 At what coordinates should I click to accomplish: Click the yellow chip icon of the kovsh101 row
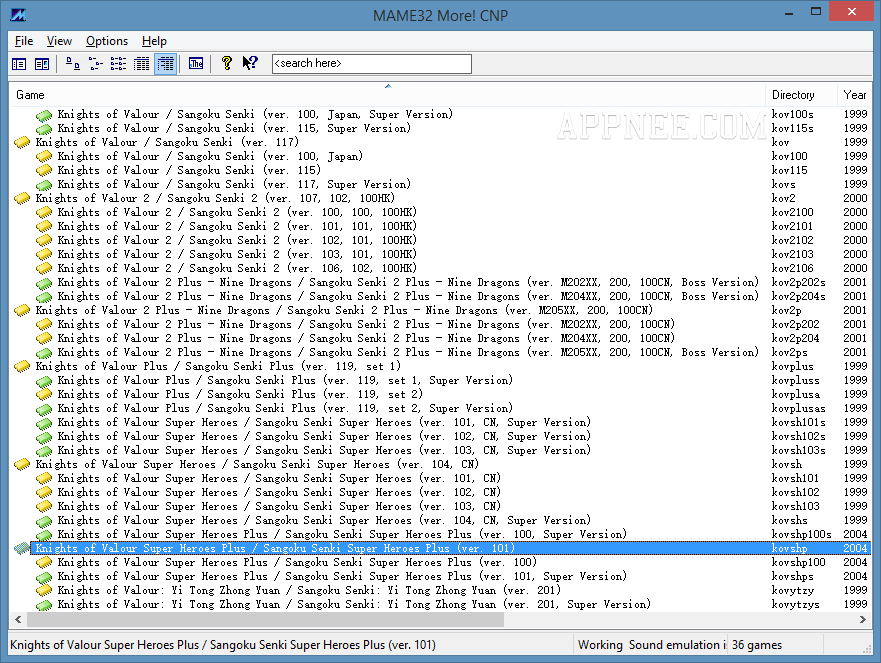tap(44, 479)
